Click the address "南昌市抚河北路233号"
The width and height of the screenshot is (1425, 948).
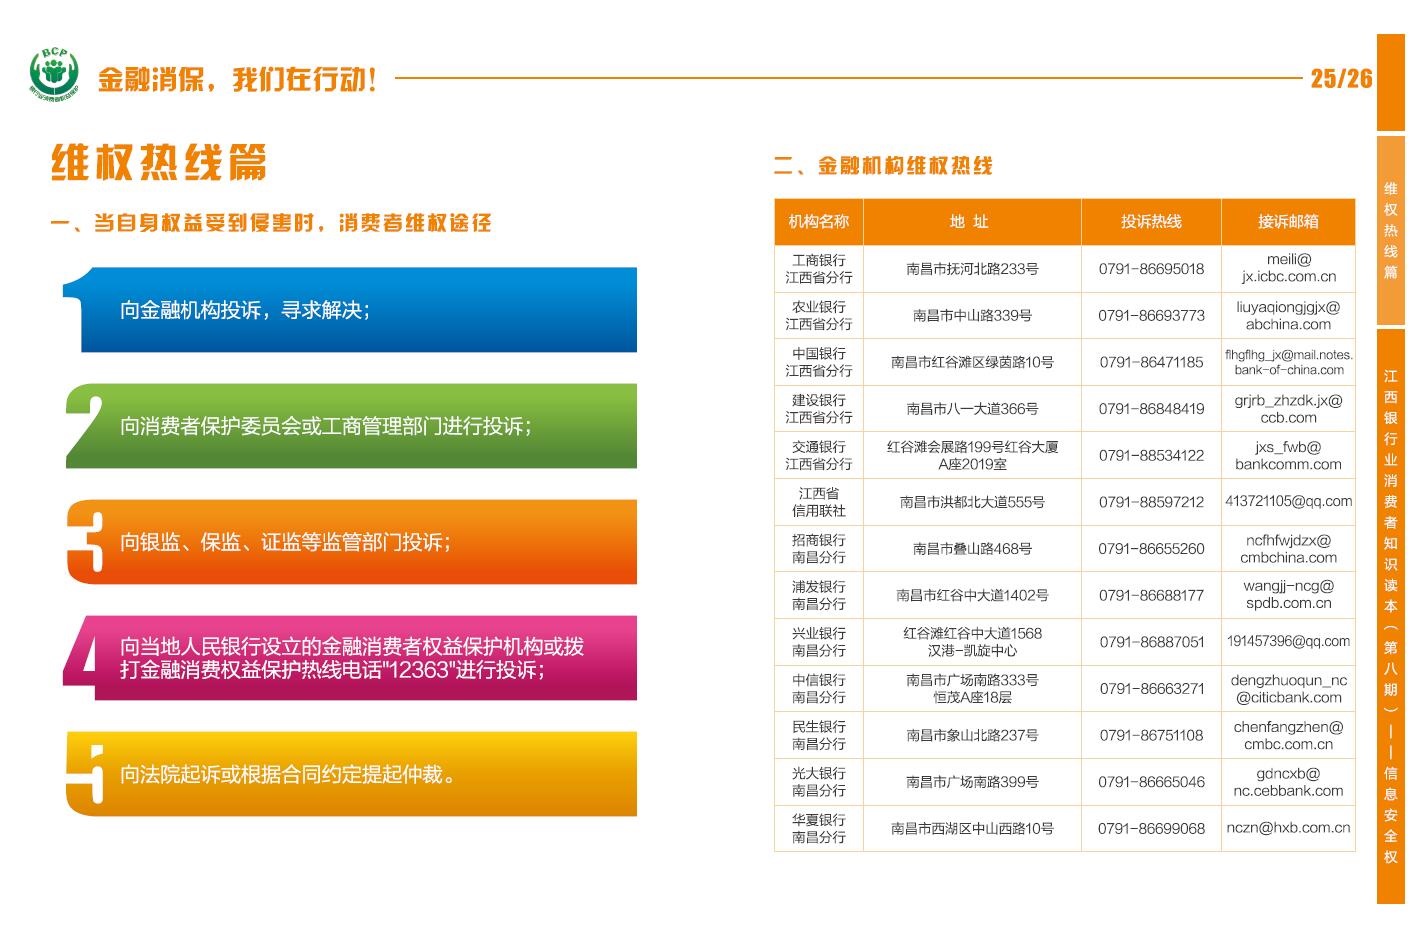tap(972, 269)
